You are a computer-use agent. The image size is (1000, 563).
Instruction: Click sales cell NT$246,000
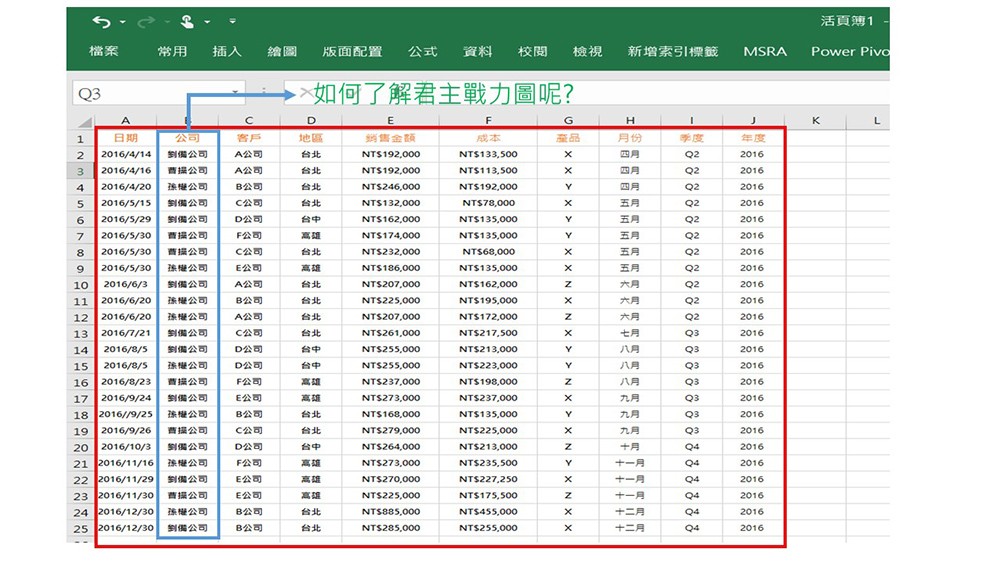tap(390, 187)
